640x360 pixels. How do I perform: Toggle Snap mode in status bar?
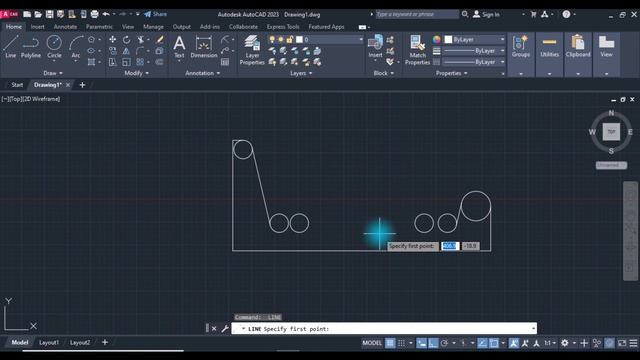click(402, 343)
